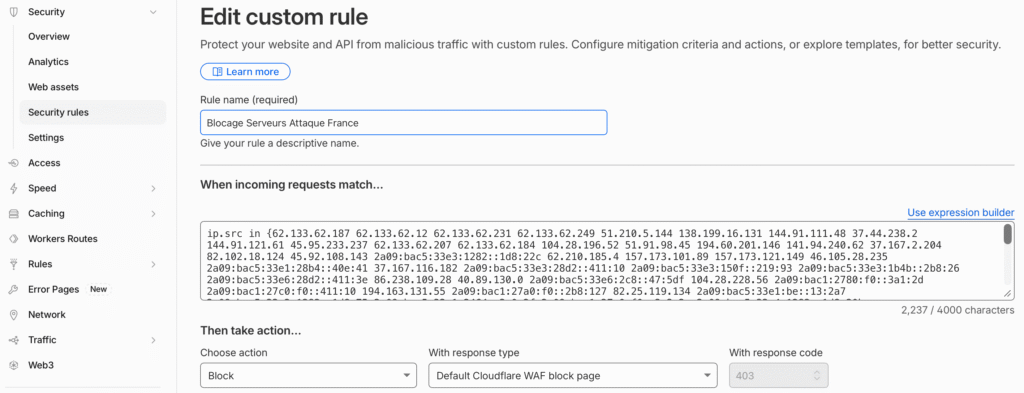Click Give your rule a descriptive name text
The width and height of the screenshot is (1024, 393).
coord(280,143)
